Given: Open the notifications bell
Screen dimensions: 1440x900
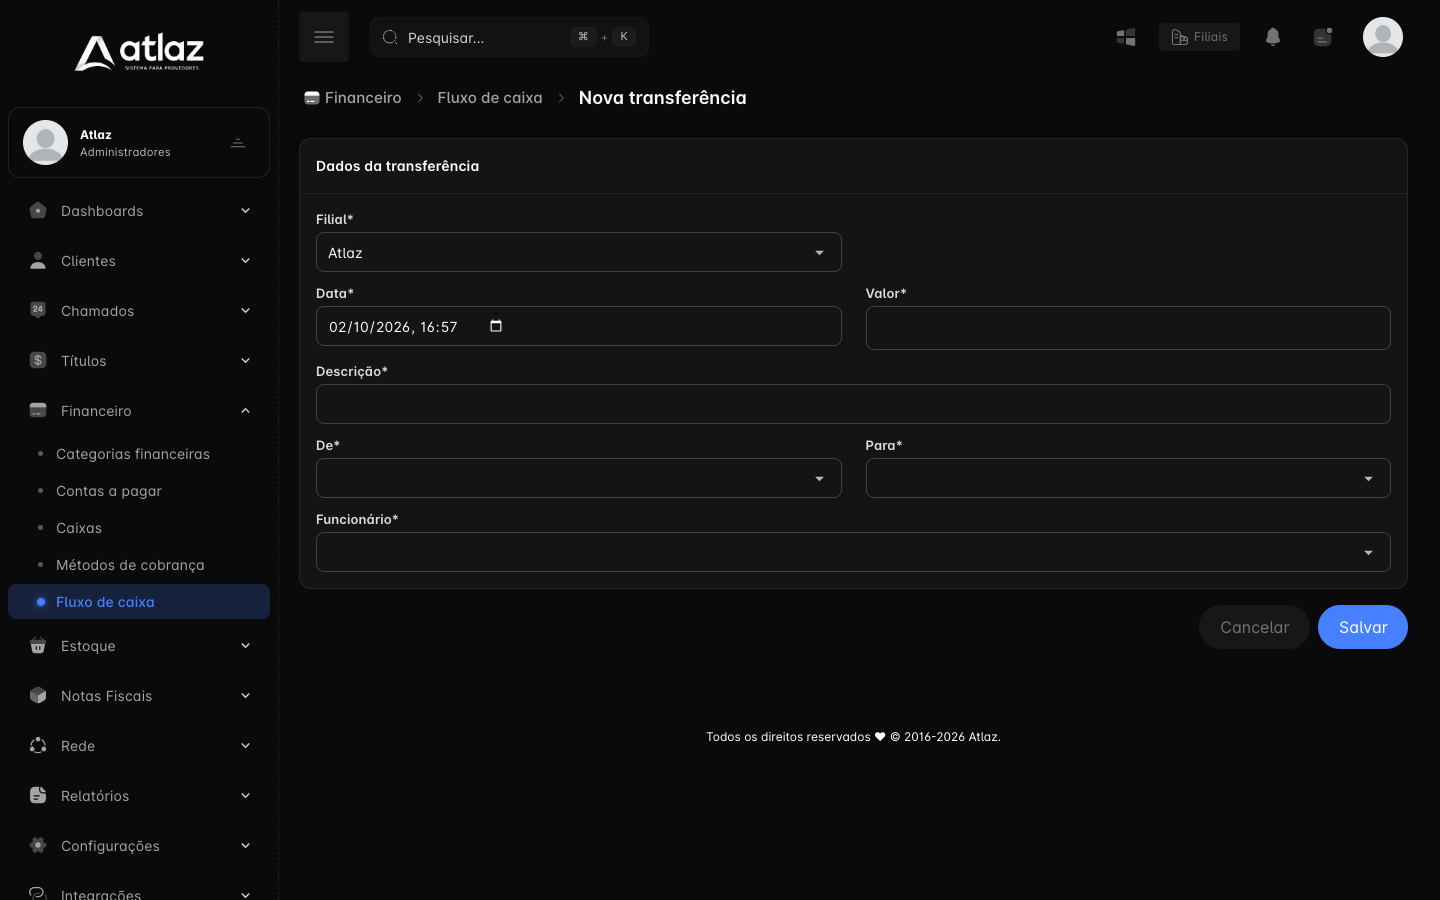Looking at the screenshot, I should (1273, 37).
